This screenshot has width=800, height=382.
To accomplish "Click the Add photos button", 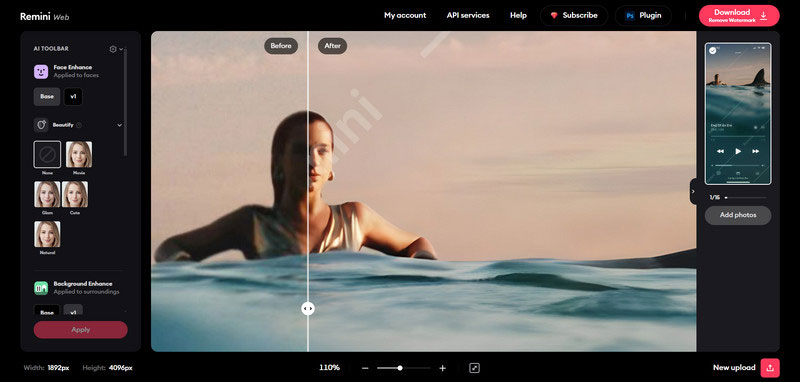I will tap(738, 215).
